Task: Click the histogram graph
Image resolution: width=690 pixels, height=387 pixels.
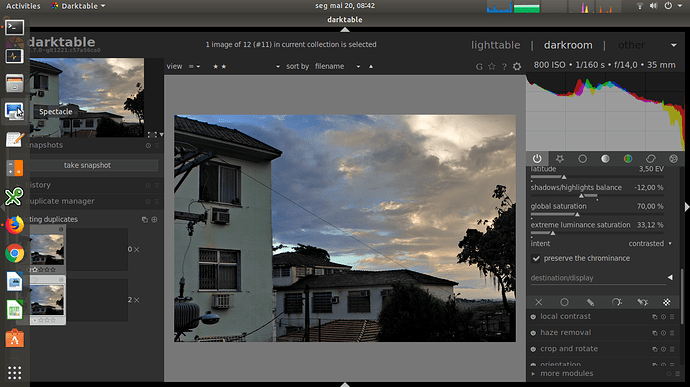Action: coord(606,112)
